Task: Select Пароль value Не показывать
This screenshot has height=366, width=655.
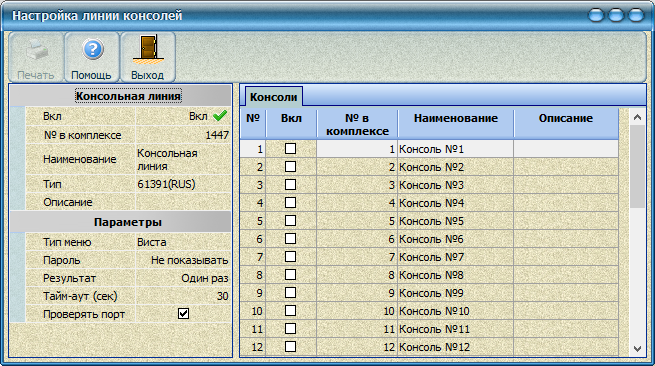Action: 183,260
